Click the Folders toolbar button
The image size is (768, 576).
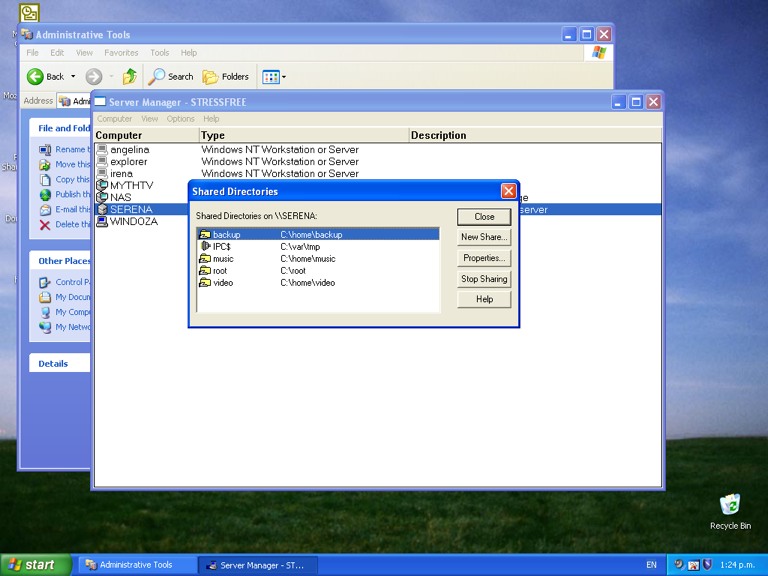point(226,76)
